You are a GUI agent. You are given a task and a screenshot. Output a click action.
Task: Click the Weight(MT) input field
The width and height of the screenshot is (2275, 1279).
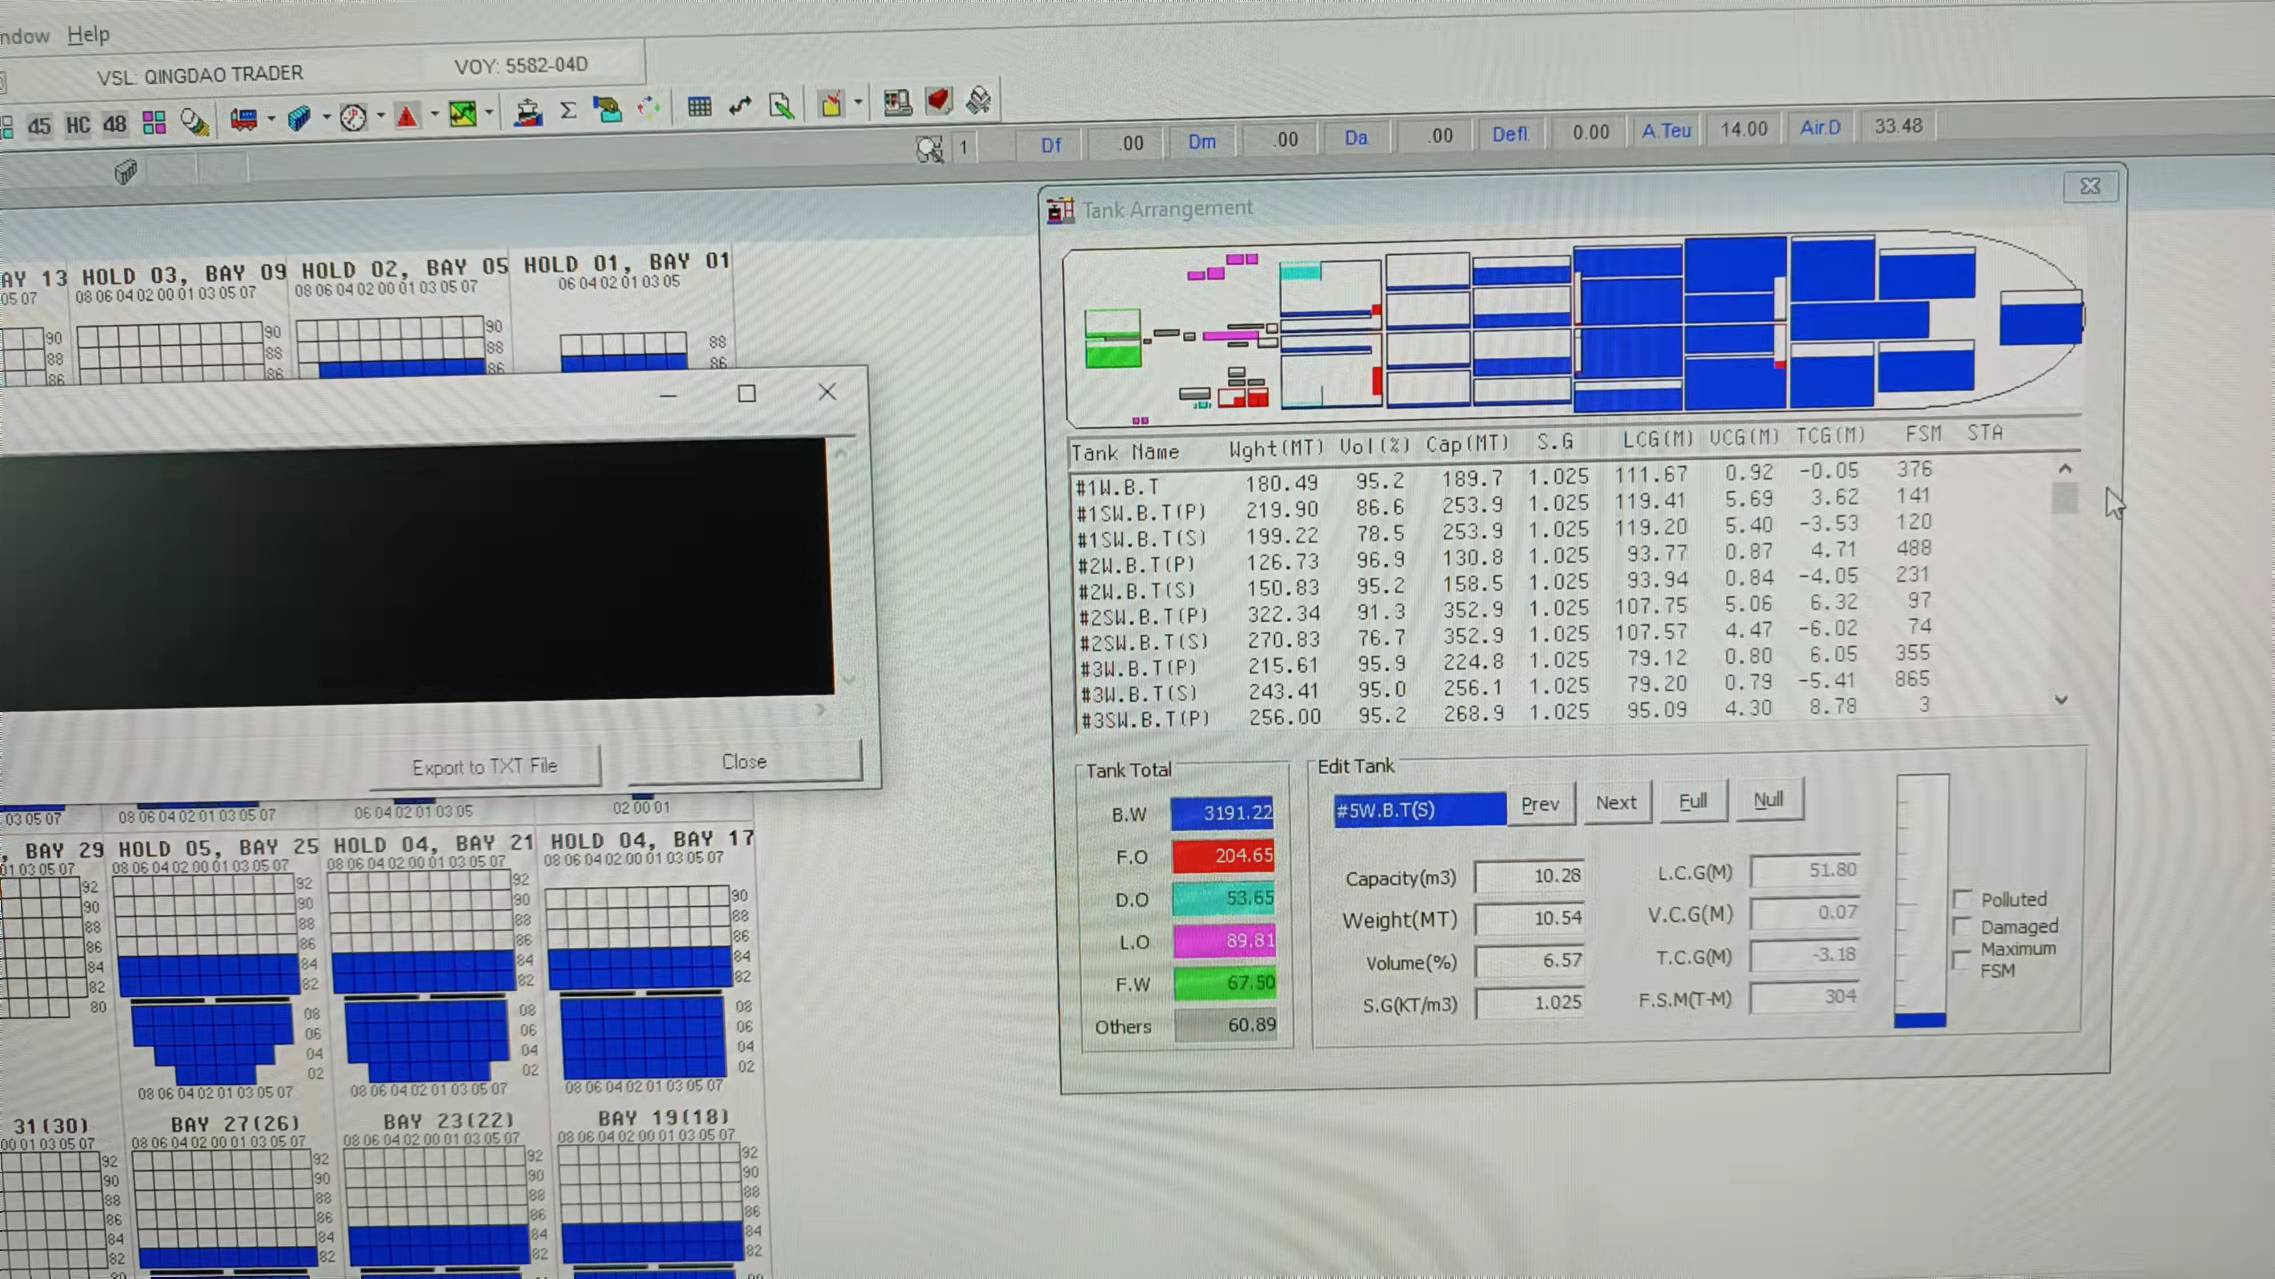click(x=1529, y=919)
